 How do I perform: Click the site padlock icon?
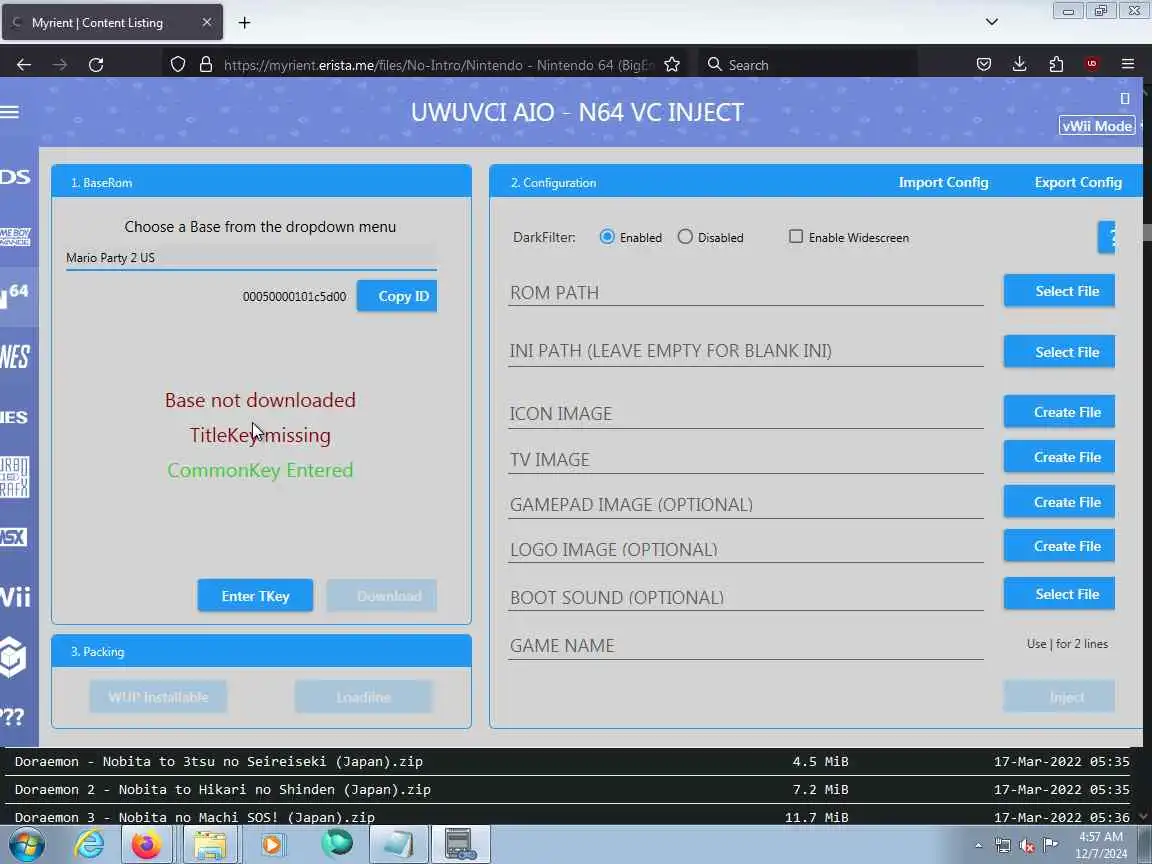point(206,65)
